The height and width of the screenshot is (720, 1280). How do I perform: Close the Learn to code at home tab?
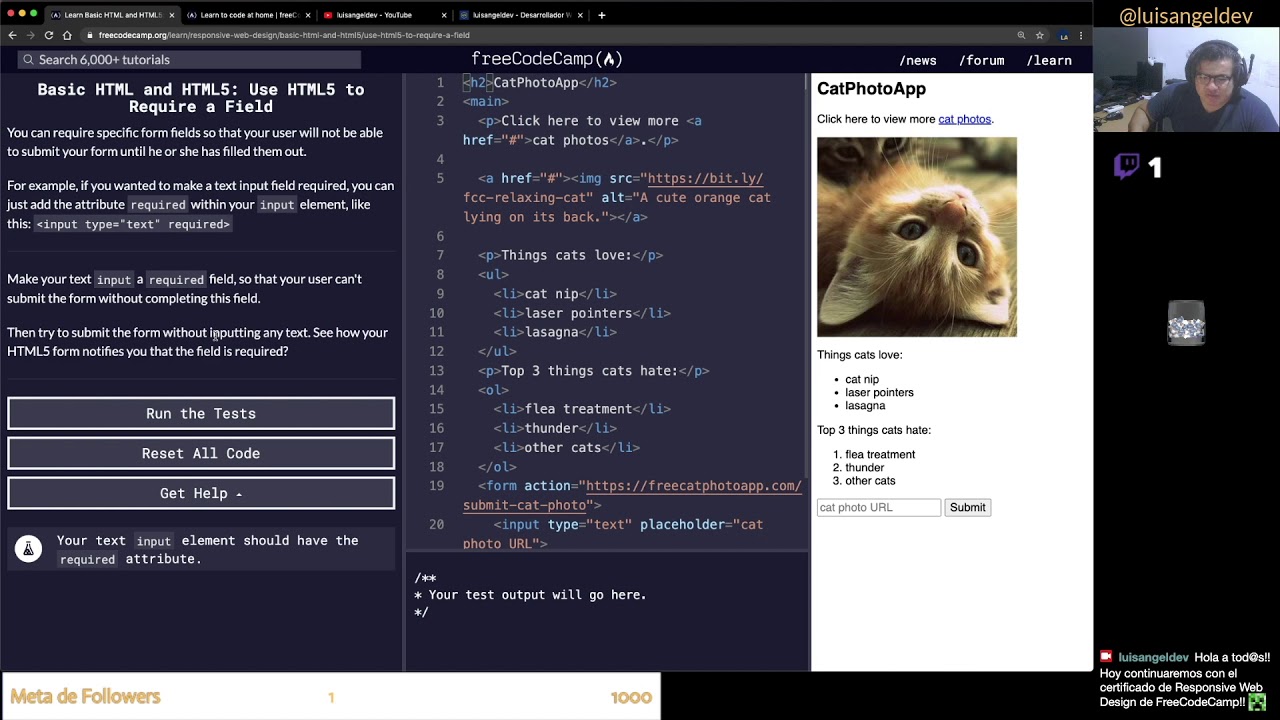point(308,15)
